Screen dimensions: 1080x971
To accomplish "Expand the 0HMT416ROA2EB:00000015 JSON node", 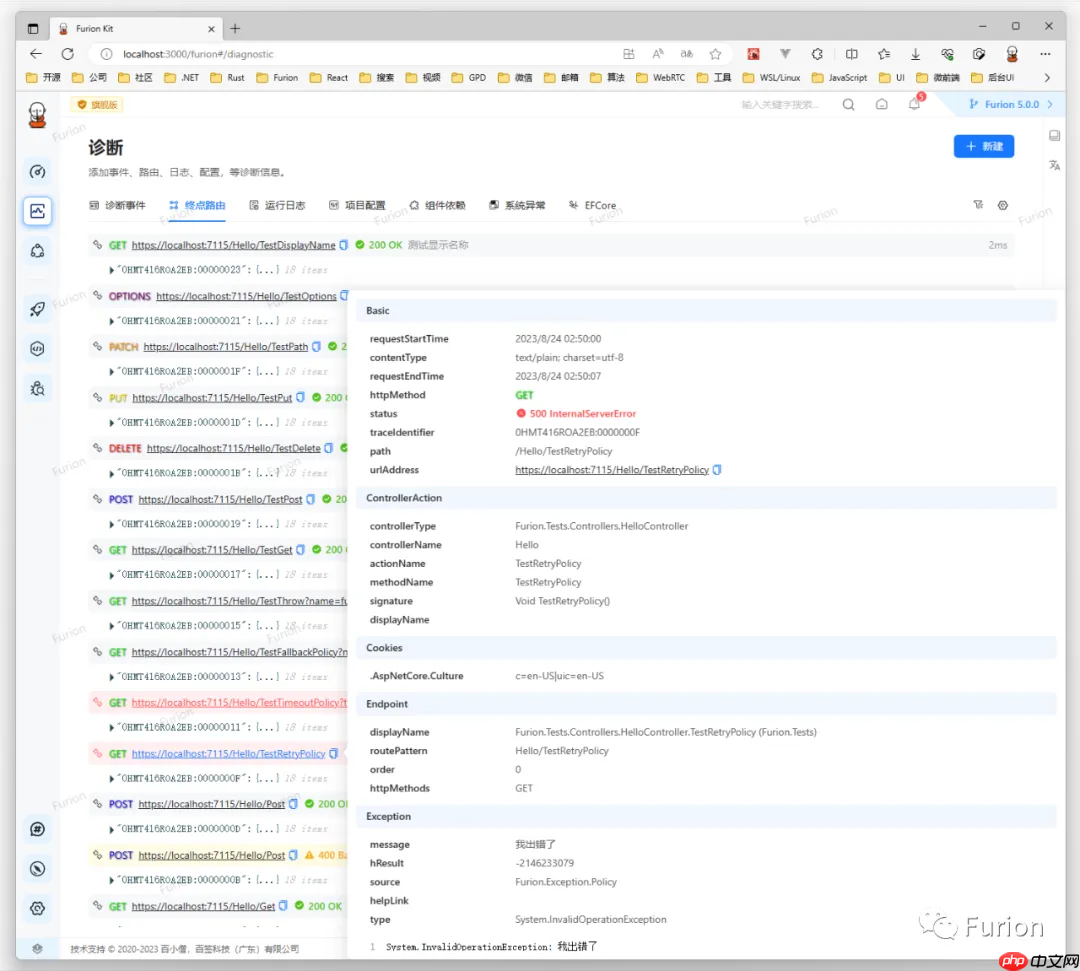I will [112, 626].
